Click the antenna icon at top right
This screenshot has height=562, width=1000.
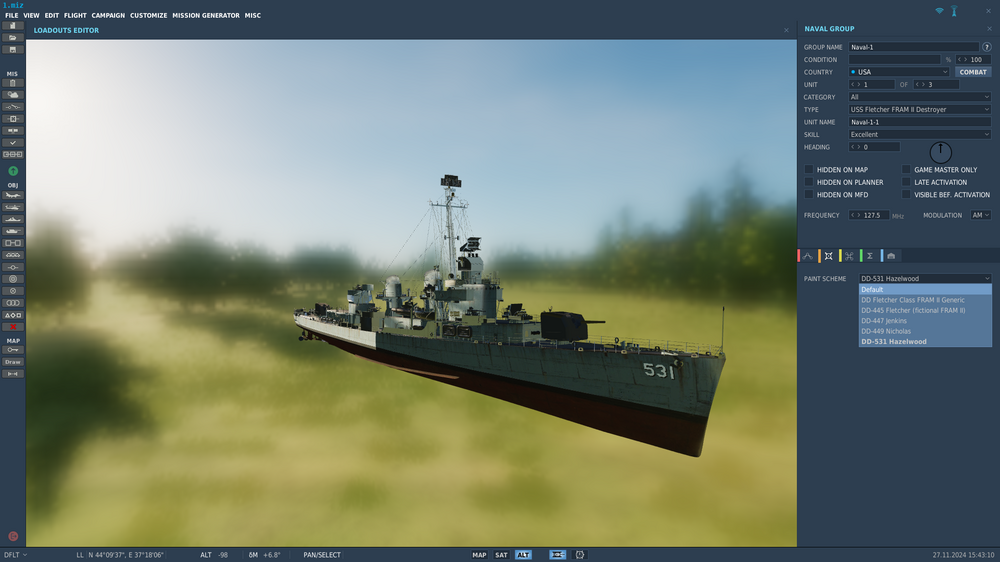click(954, 11)
